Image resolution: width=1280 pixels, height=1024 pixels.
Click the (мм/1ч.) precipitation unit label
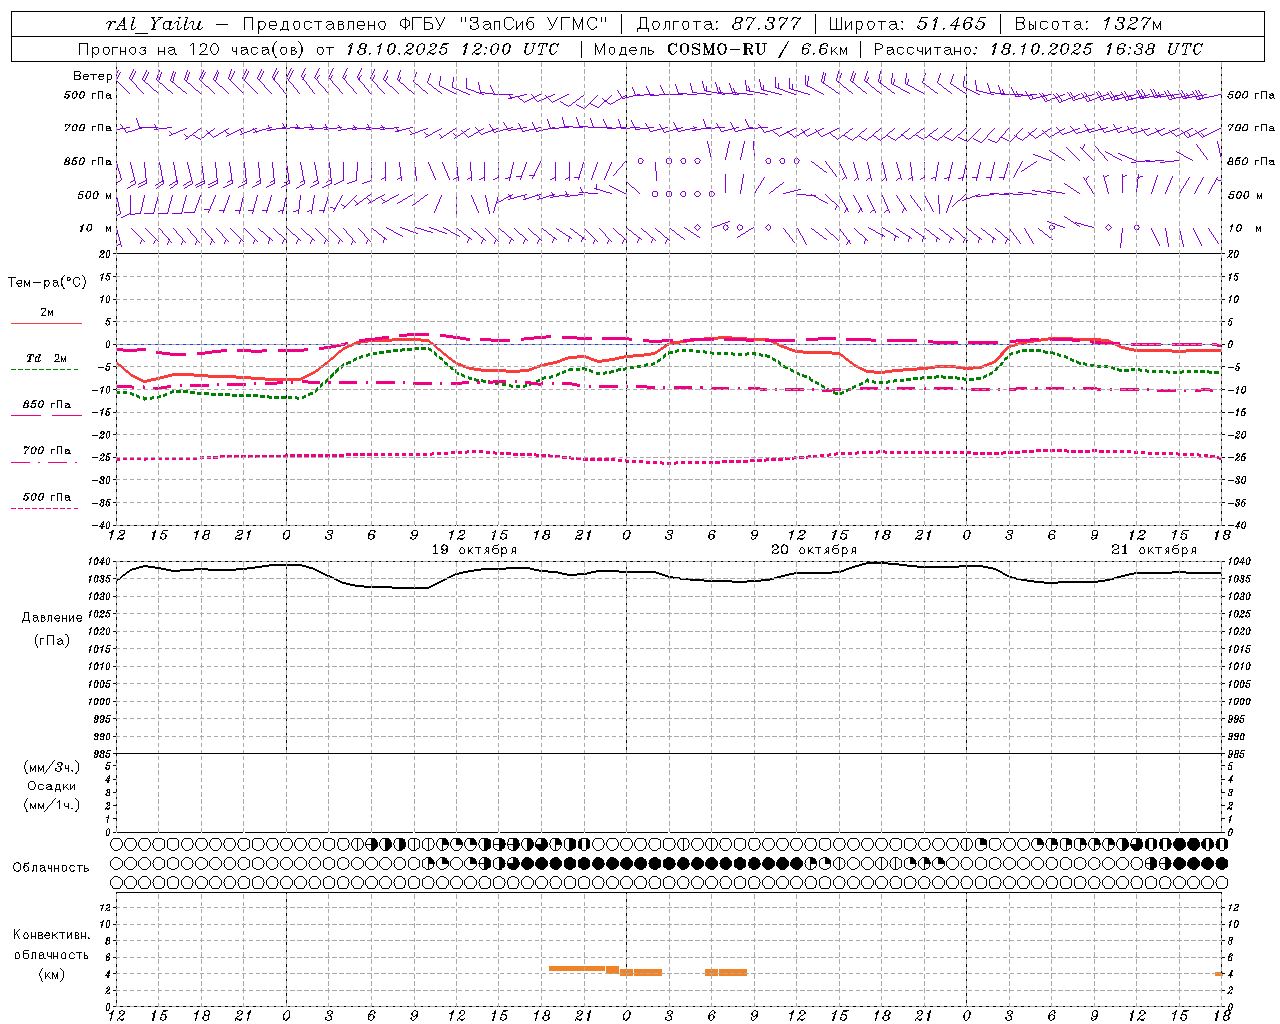click(x=52, y=805)
